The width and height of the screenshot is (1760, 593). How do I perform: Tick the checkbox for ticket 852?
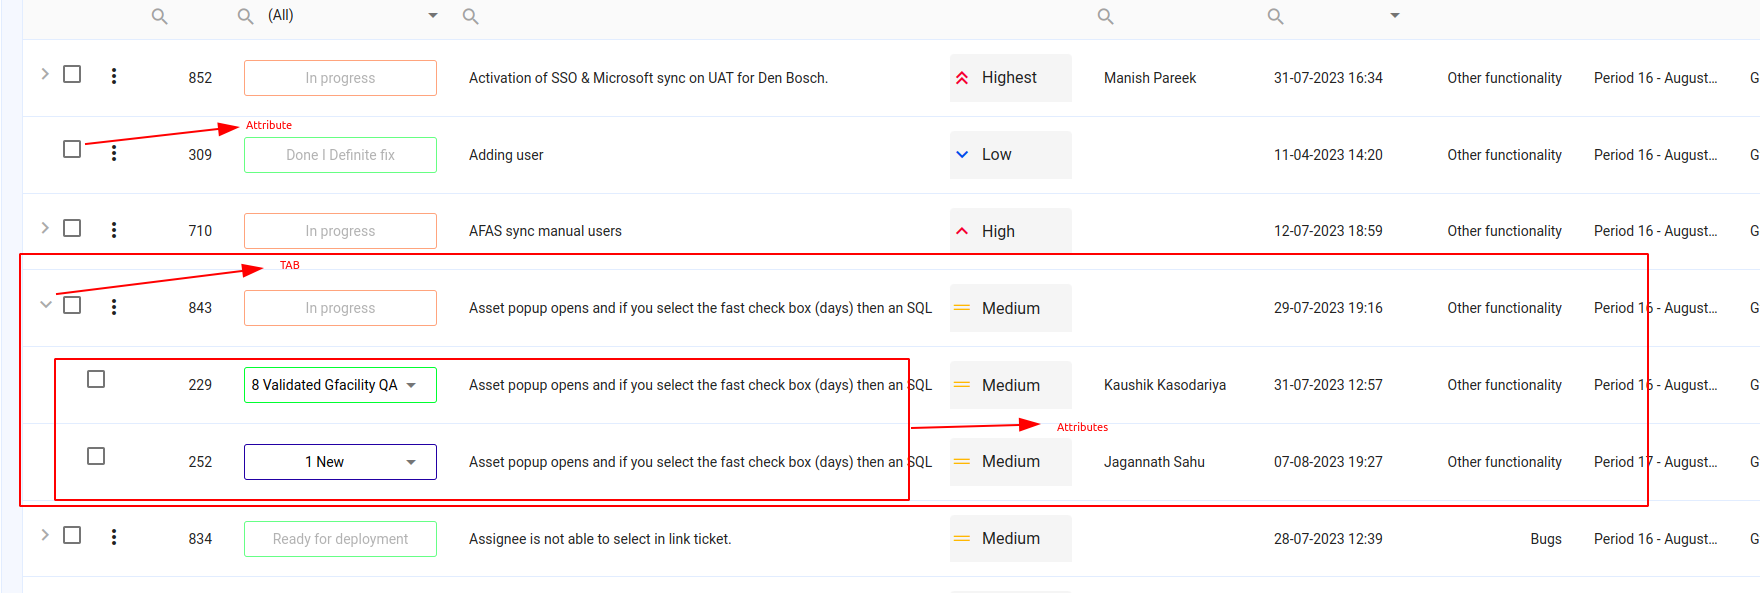(72, 74)
